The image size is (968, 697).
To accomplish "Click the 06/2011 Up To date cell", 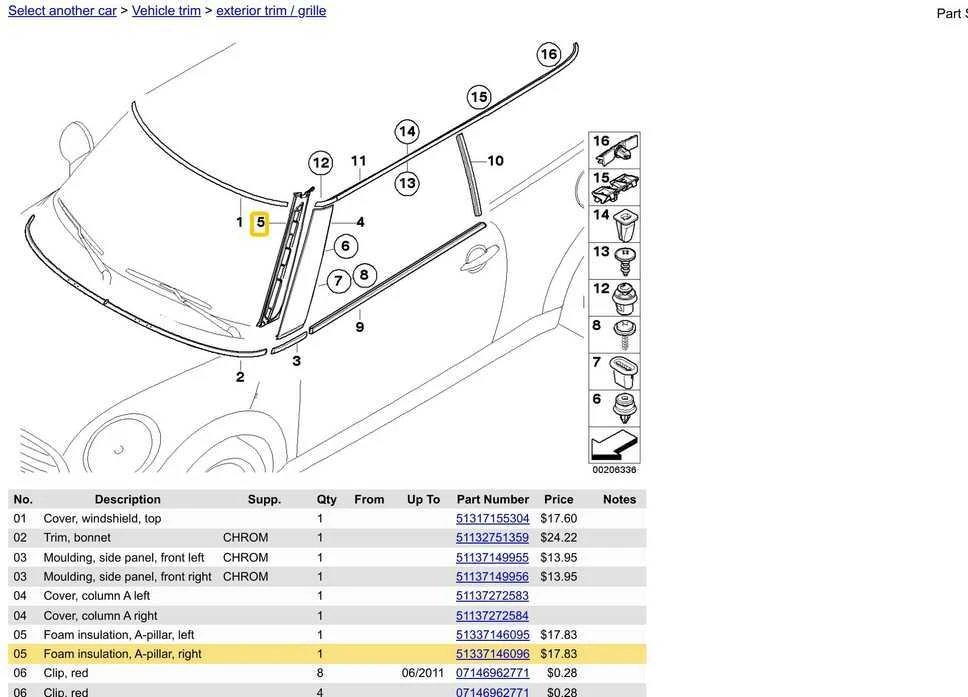I will (x=422, y=673).
